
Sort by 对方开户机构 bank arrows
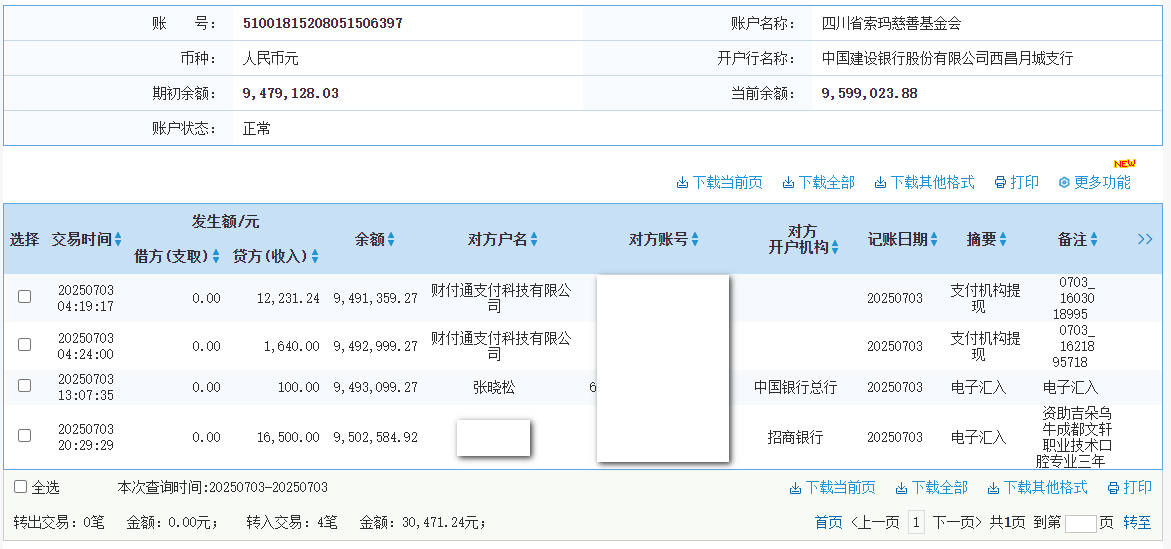tap(834, 248)
